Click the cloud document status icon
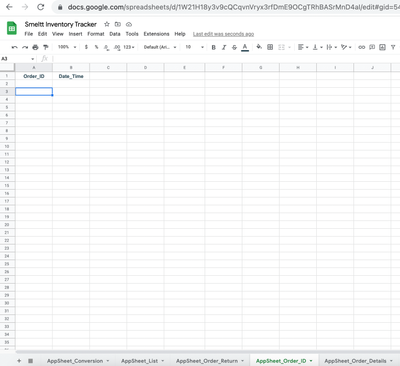The image size is (400, 366). [129, 24]
